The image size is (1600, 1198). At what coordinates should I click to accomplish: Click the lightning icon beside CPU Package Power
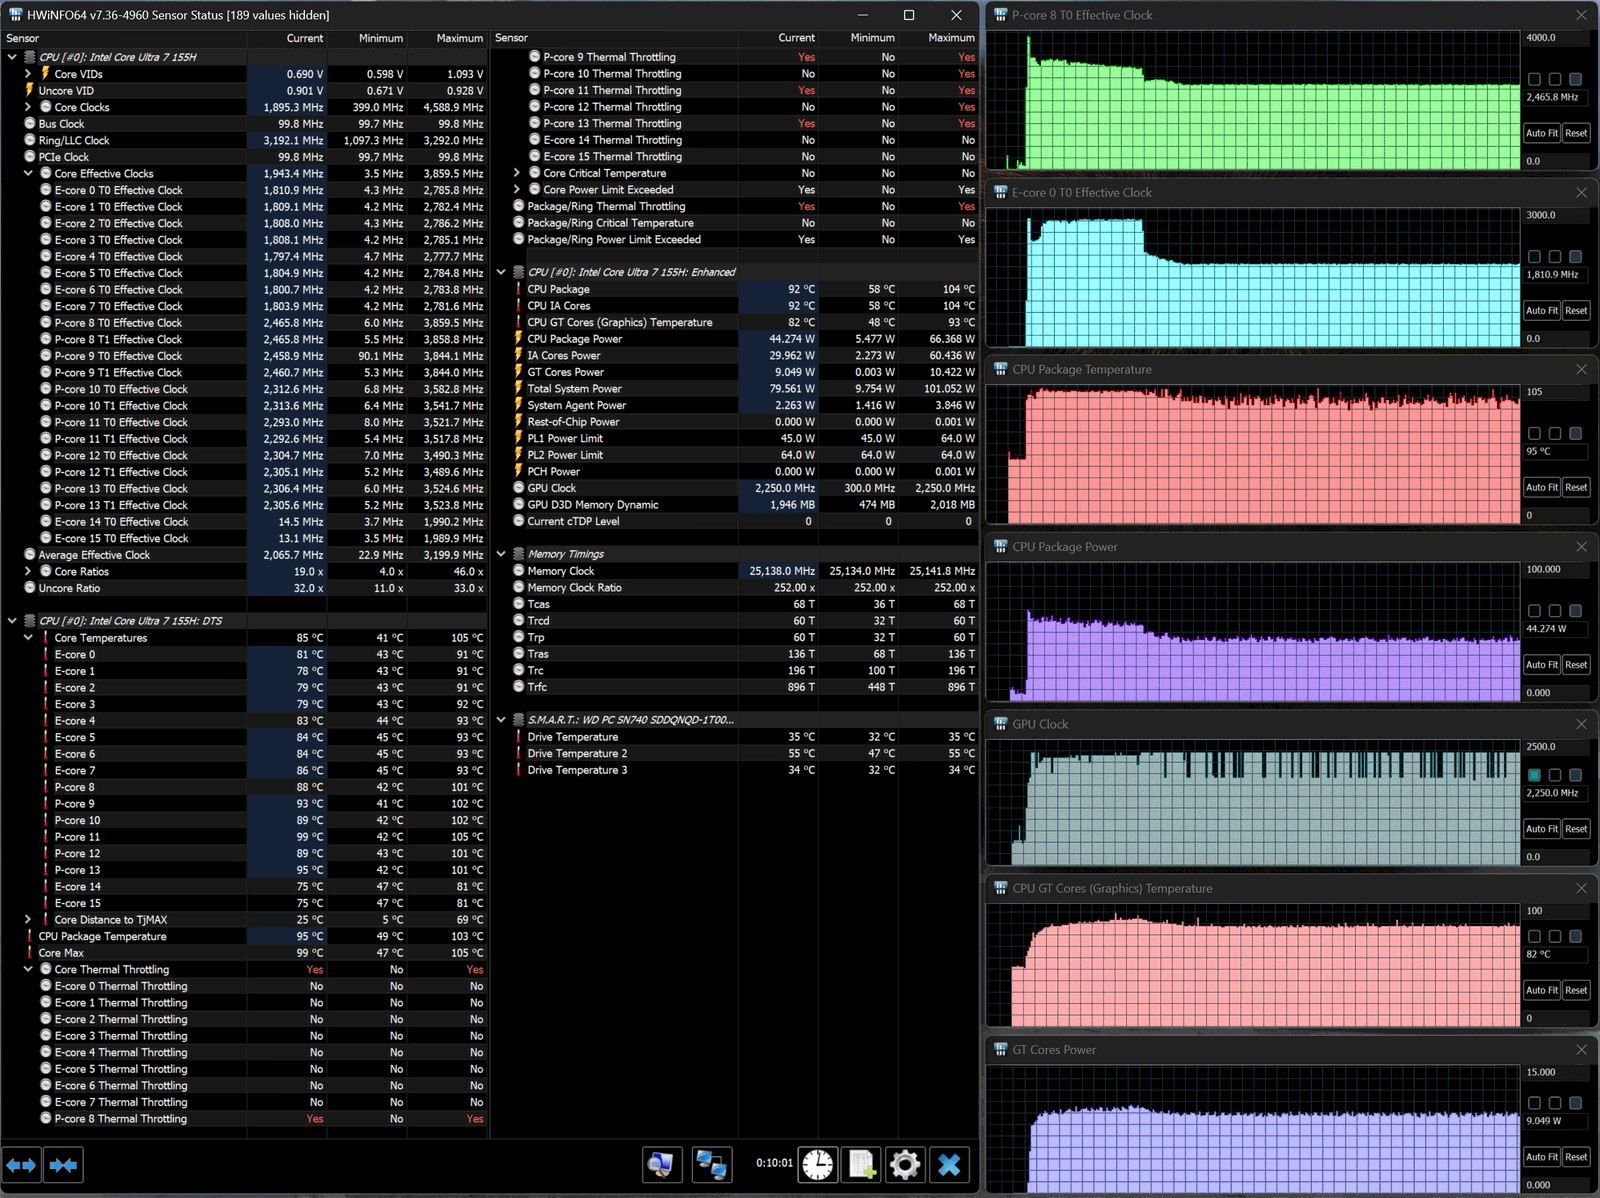pos(518,338)
